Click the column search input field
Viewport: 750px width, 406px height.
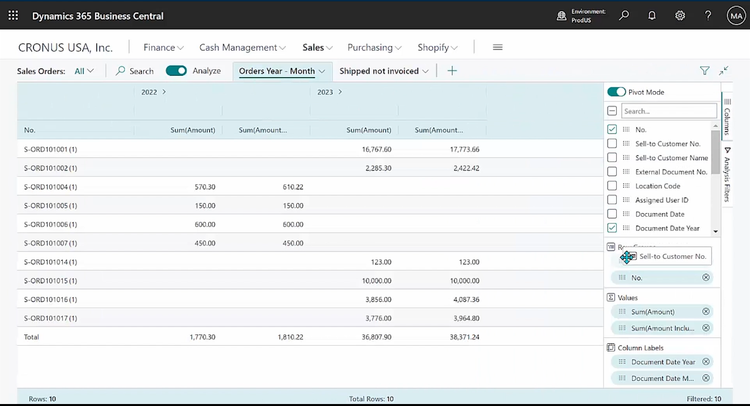[669, 111]
